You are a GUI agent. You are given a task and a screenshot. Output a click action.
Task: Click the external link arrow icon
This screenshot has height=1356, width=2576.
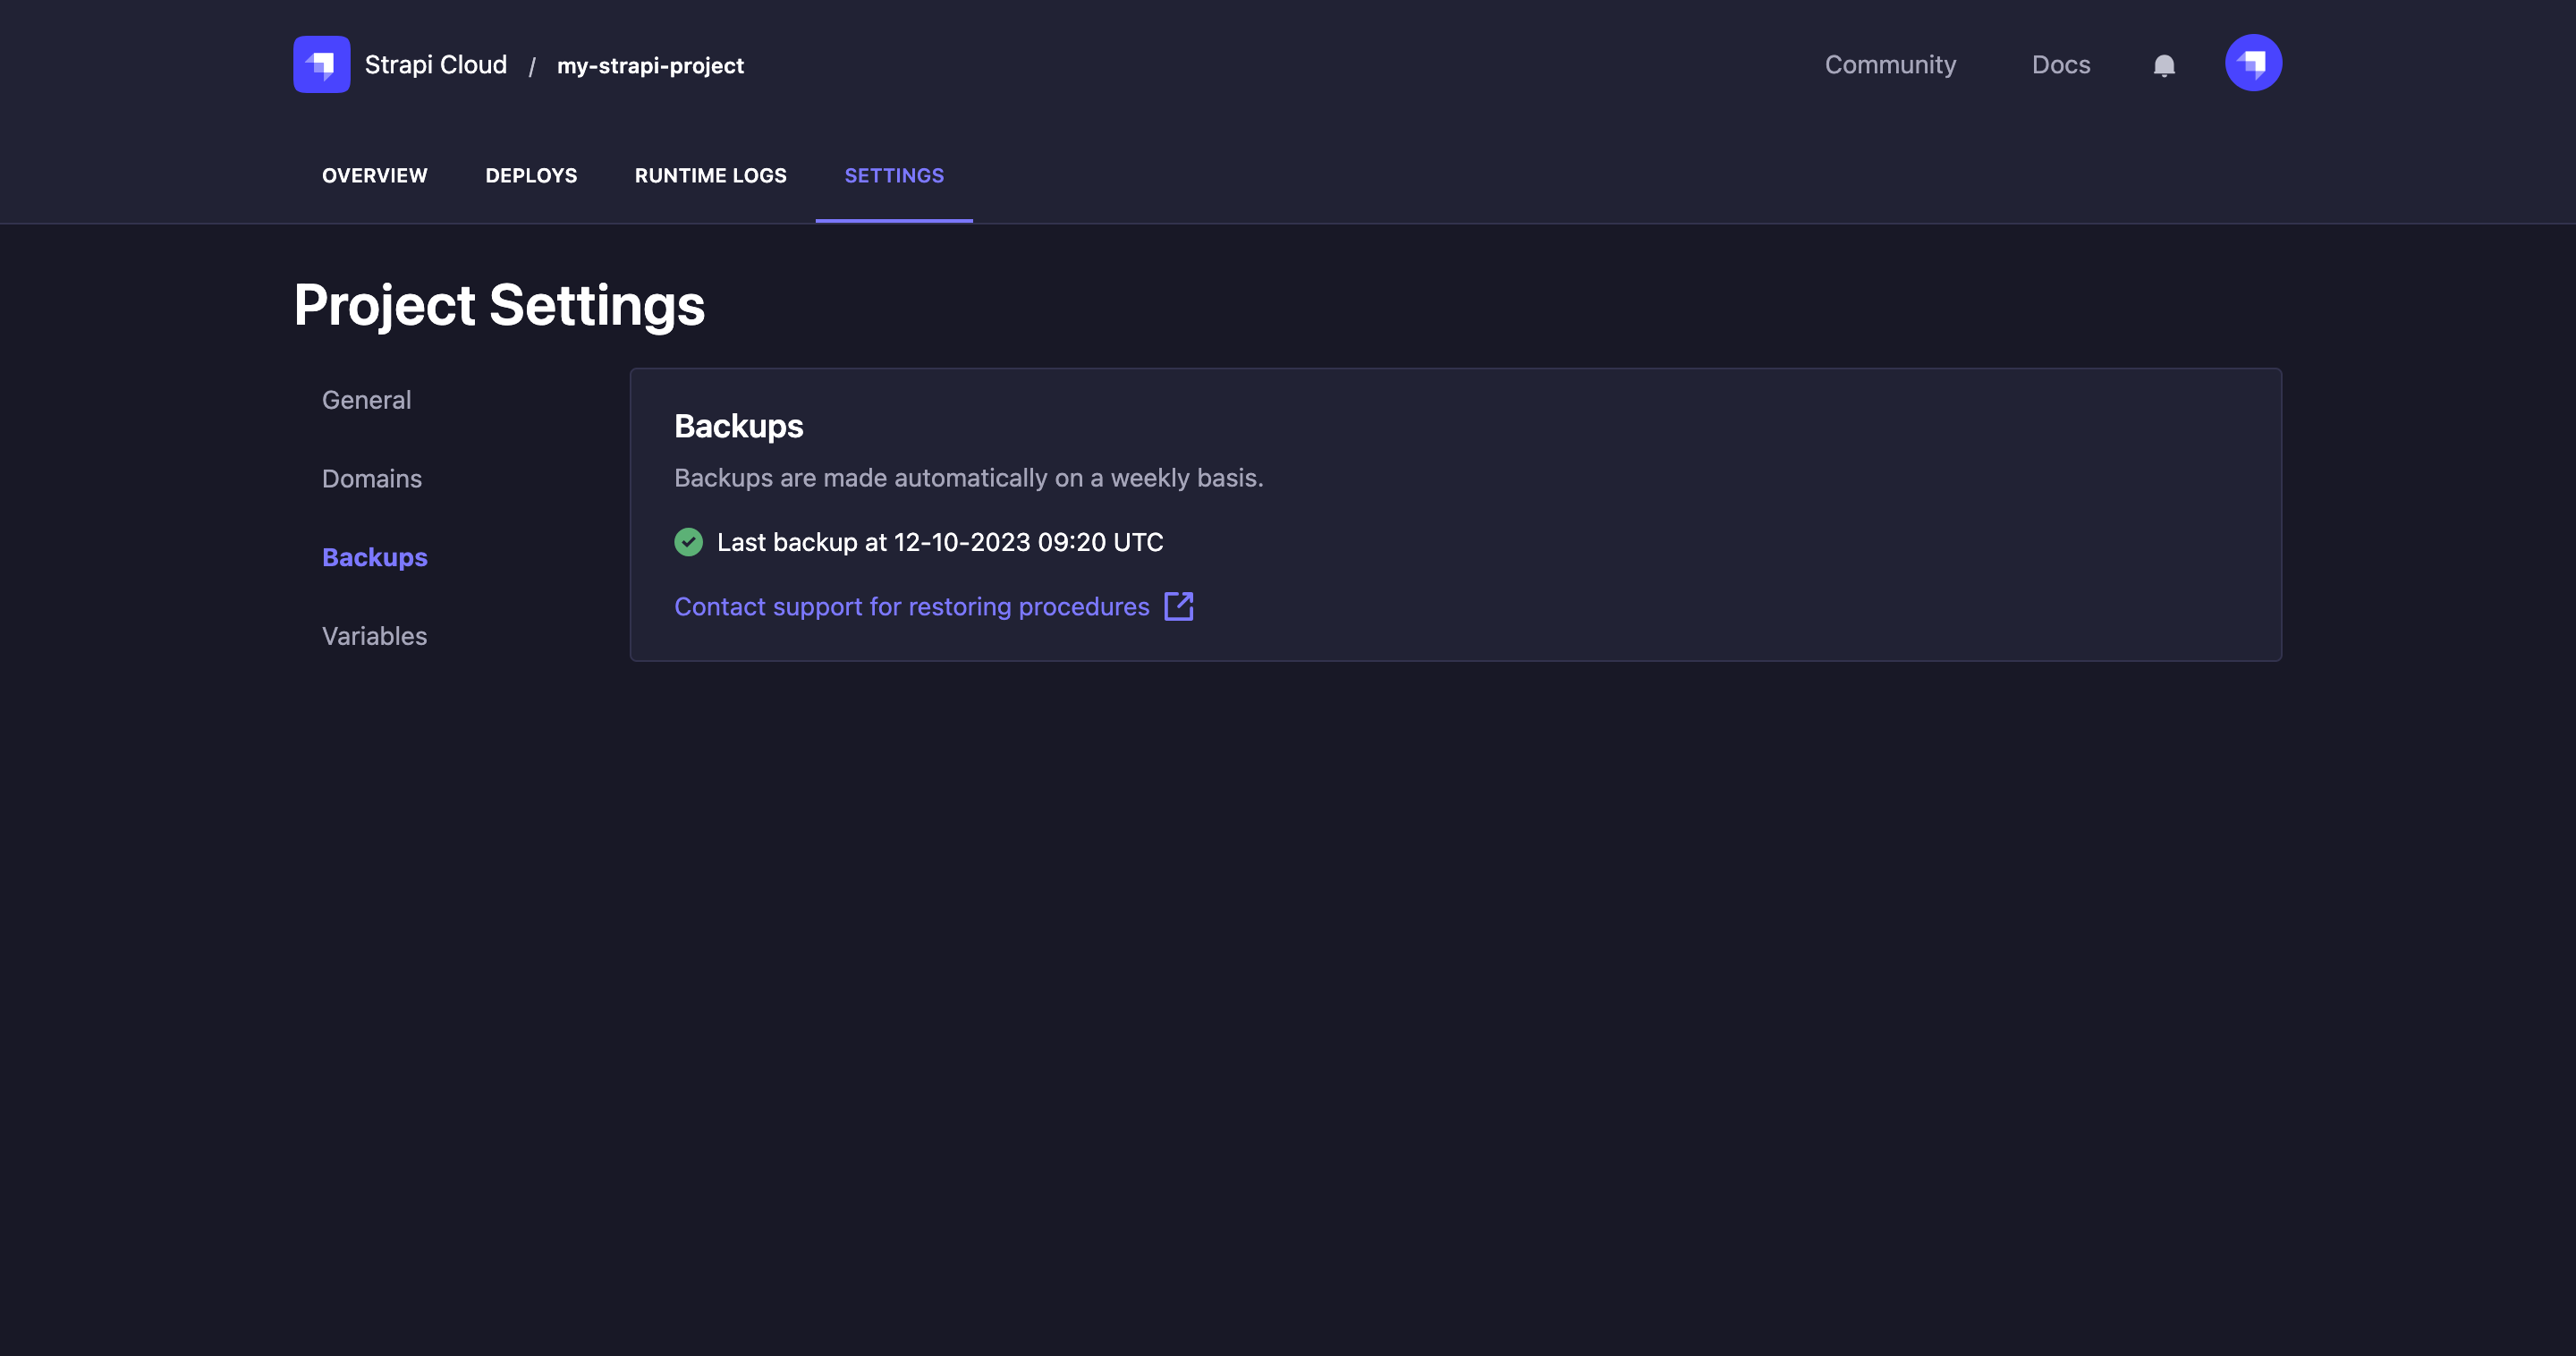pyautogui.click(x=1179, y=606)
